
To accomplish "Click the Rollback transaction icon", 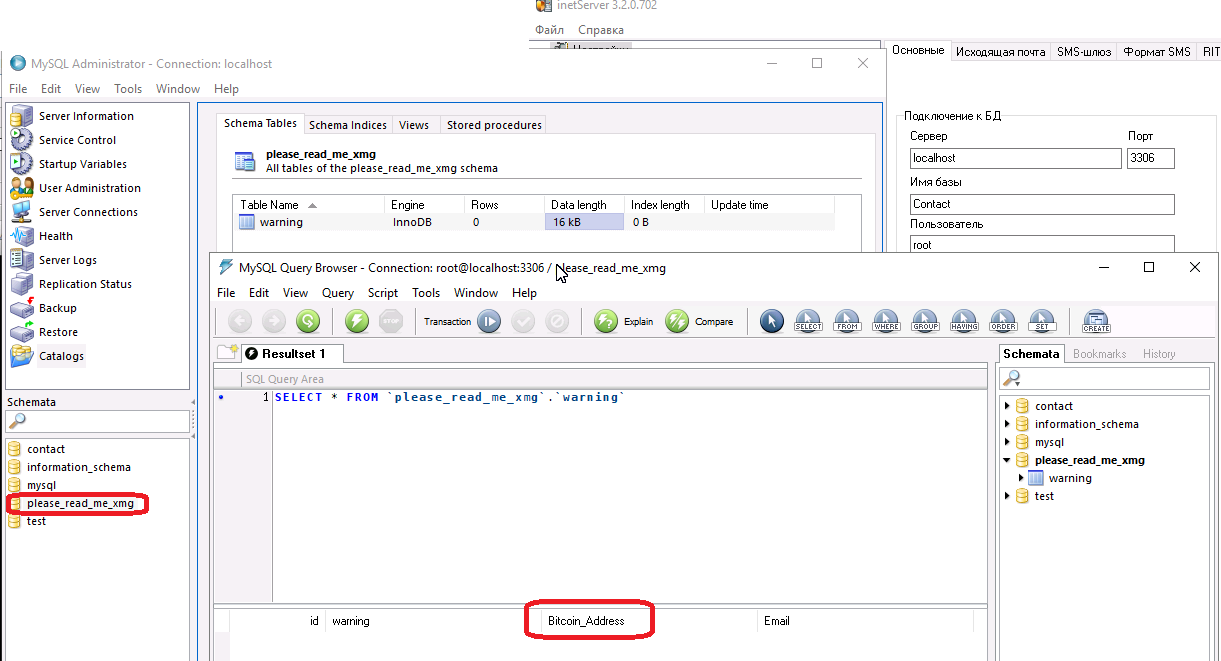I will click(557, 321).
